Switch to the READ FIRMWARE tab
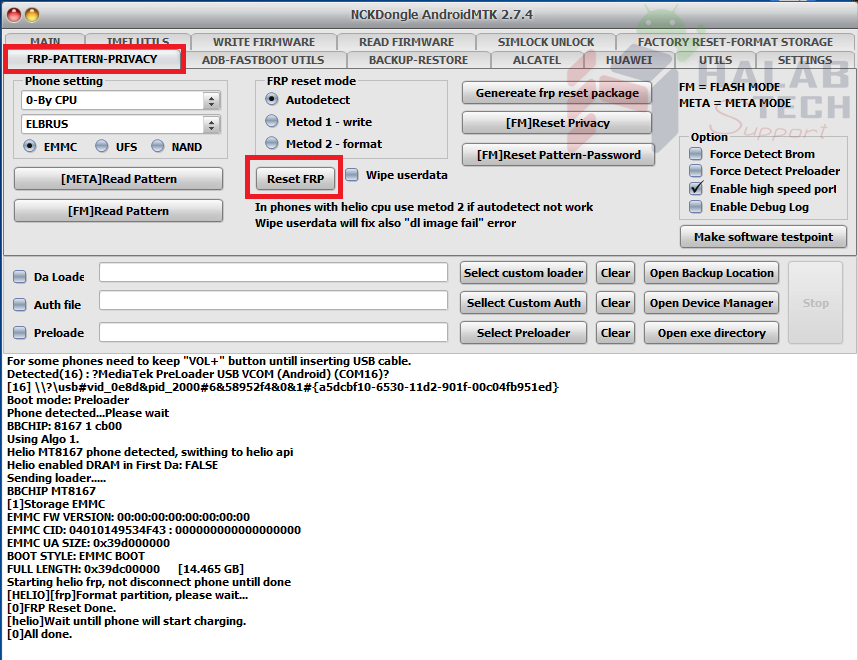Screen dimensions: 858x660 click(x=406, y=42)
